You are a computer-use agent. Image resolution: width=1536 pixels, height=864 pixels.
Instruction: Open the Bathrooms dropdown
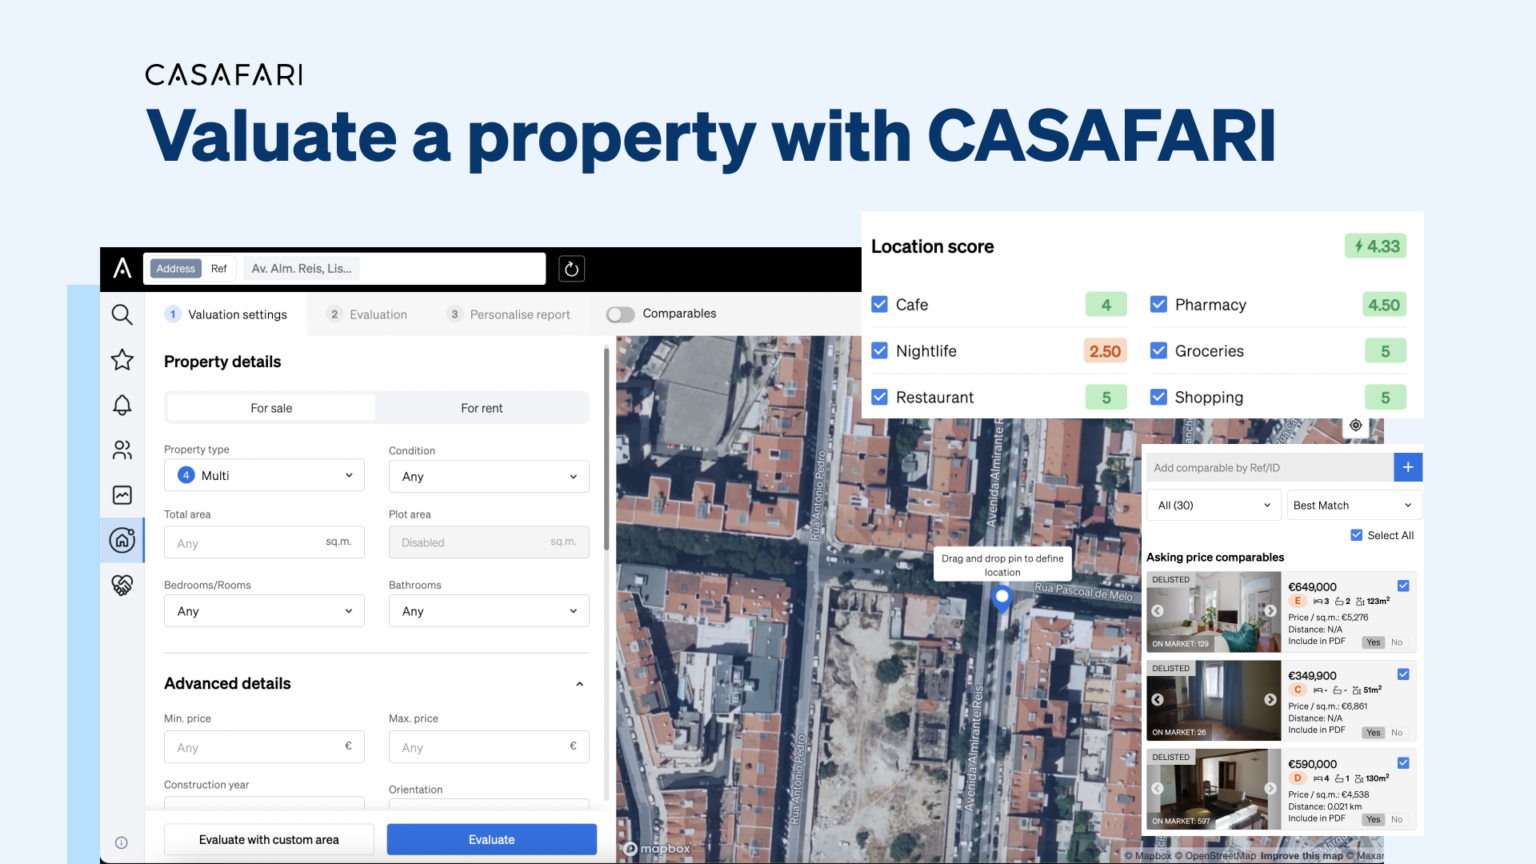coord(489,611)
